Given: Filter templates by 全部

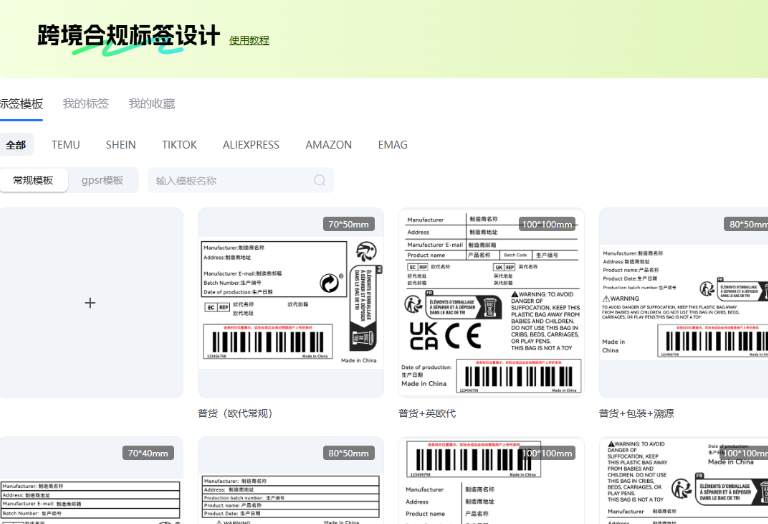Looking at the screenshot, I should (x=16, y=145).
